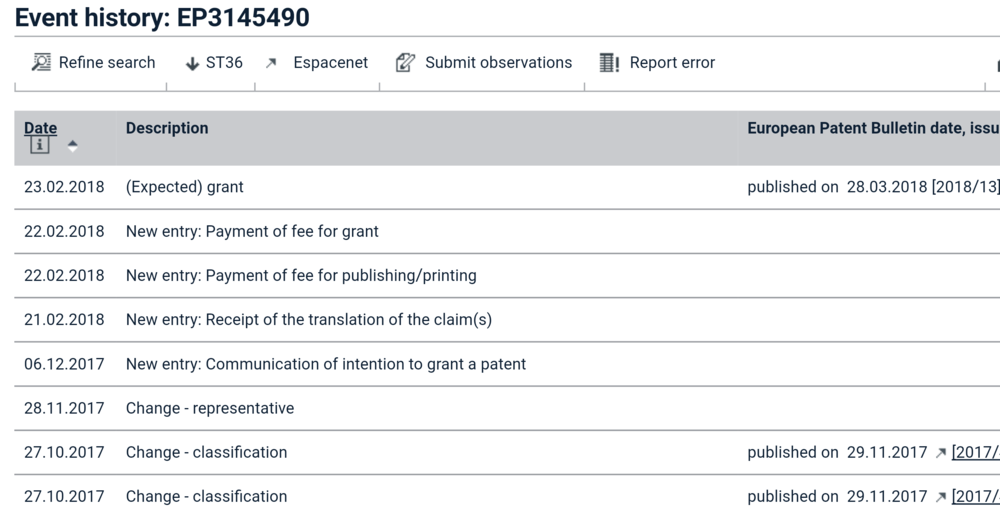Open the first 2017 bulletin issue link
The width and height of the screenshot is (1000, 507).
pos(975,453)
